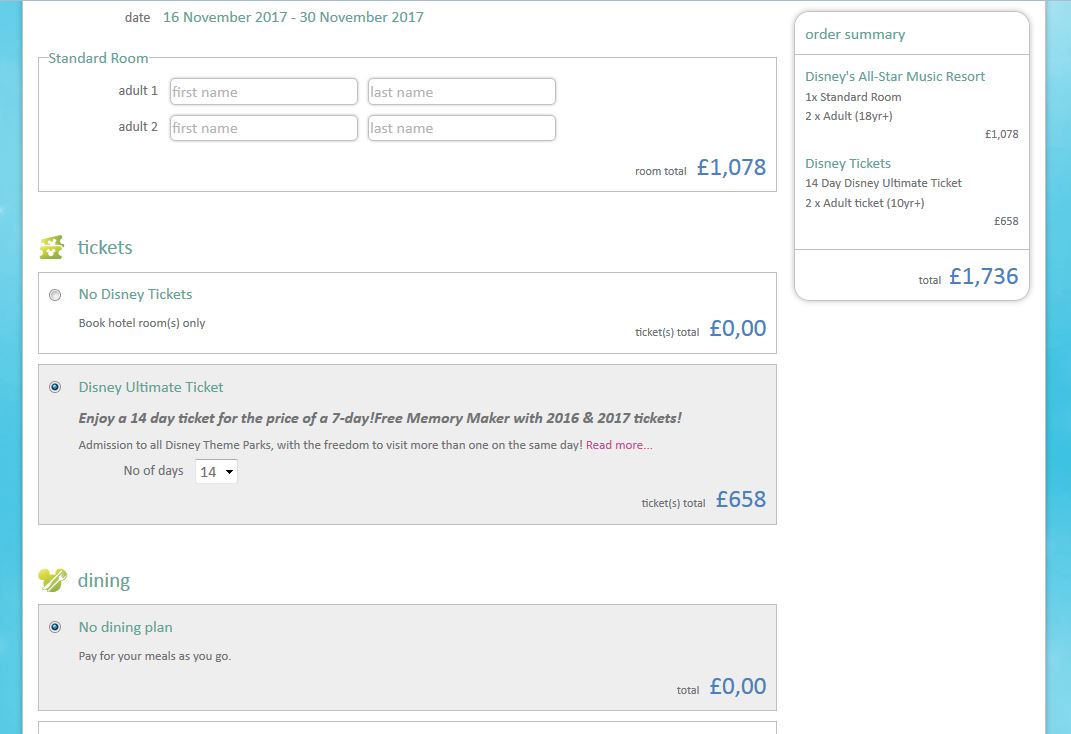Screen dimensions: 1071x734
Task: Focus adult 2 first name field
Action: click(x=263, y=128)
